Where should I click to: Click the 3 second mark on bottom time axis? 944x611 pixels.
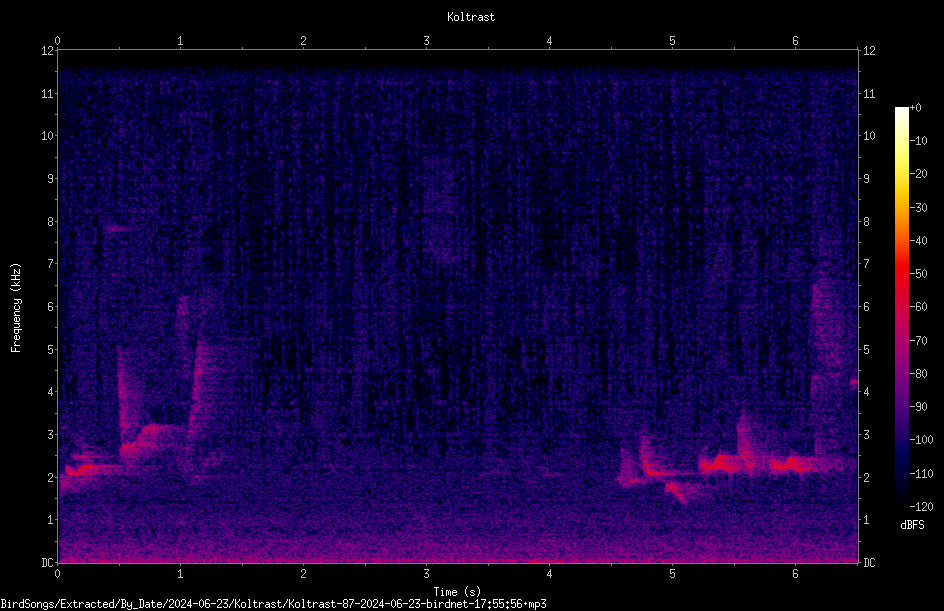tap(426, 574)
